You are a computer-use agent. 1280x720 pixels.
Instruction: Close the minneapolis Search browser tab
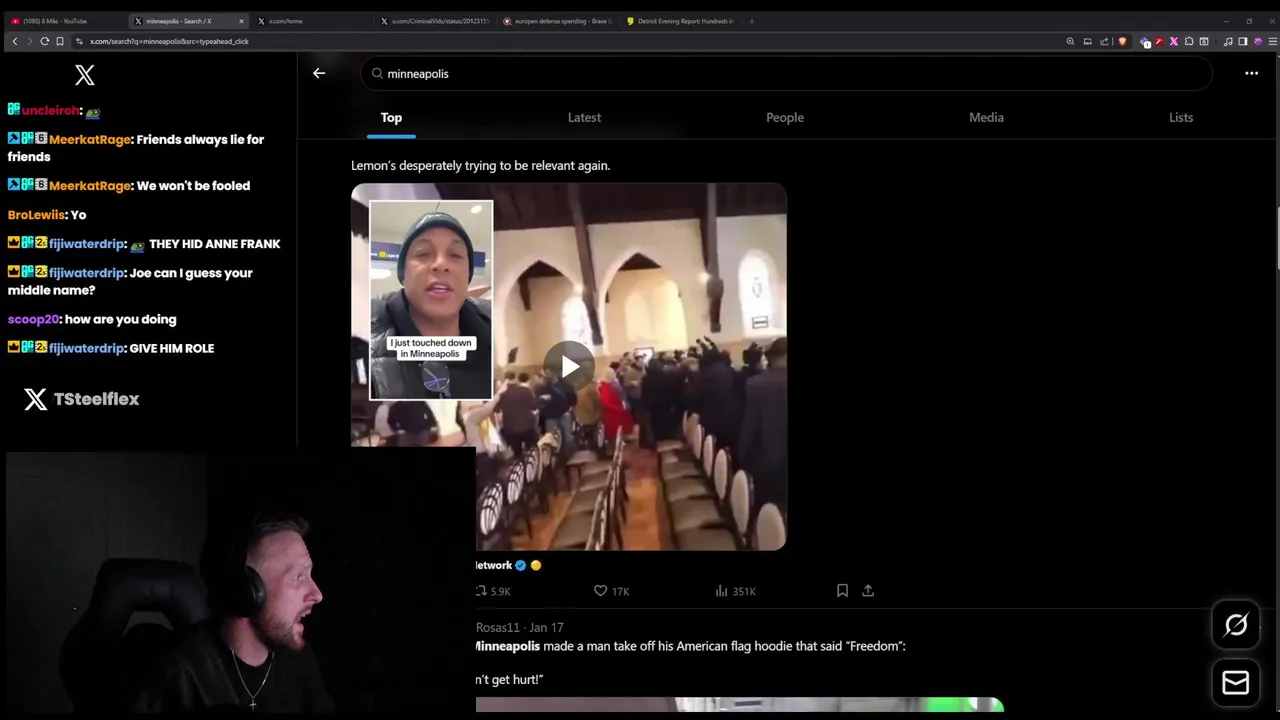pos(241,21)
